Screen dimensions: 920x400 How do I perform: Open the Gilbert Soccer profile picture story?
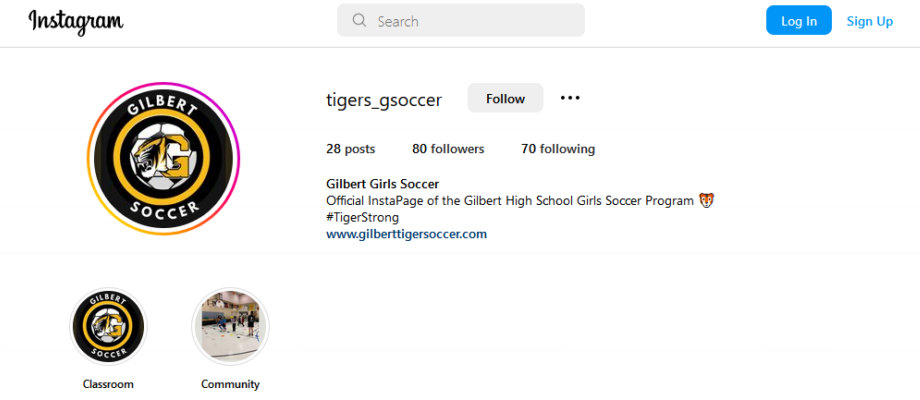[163, 158]
